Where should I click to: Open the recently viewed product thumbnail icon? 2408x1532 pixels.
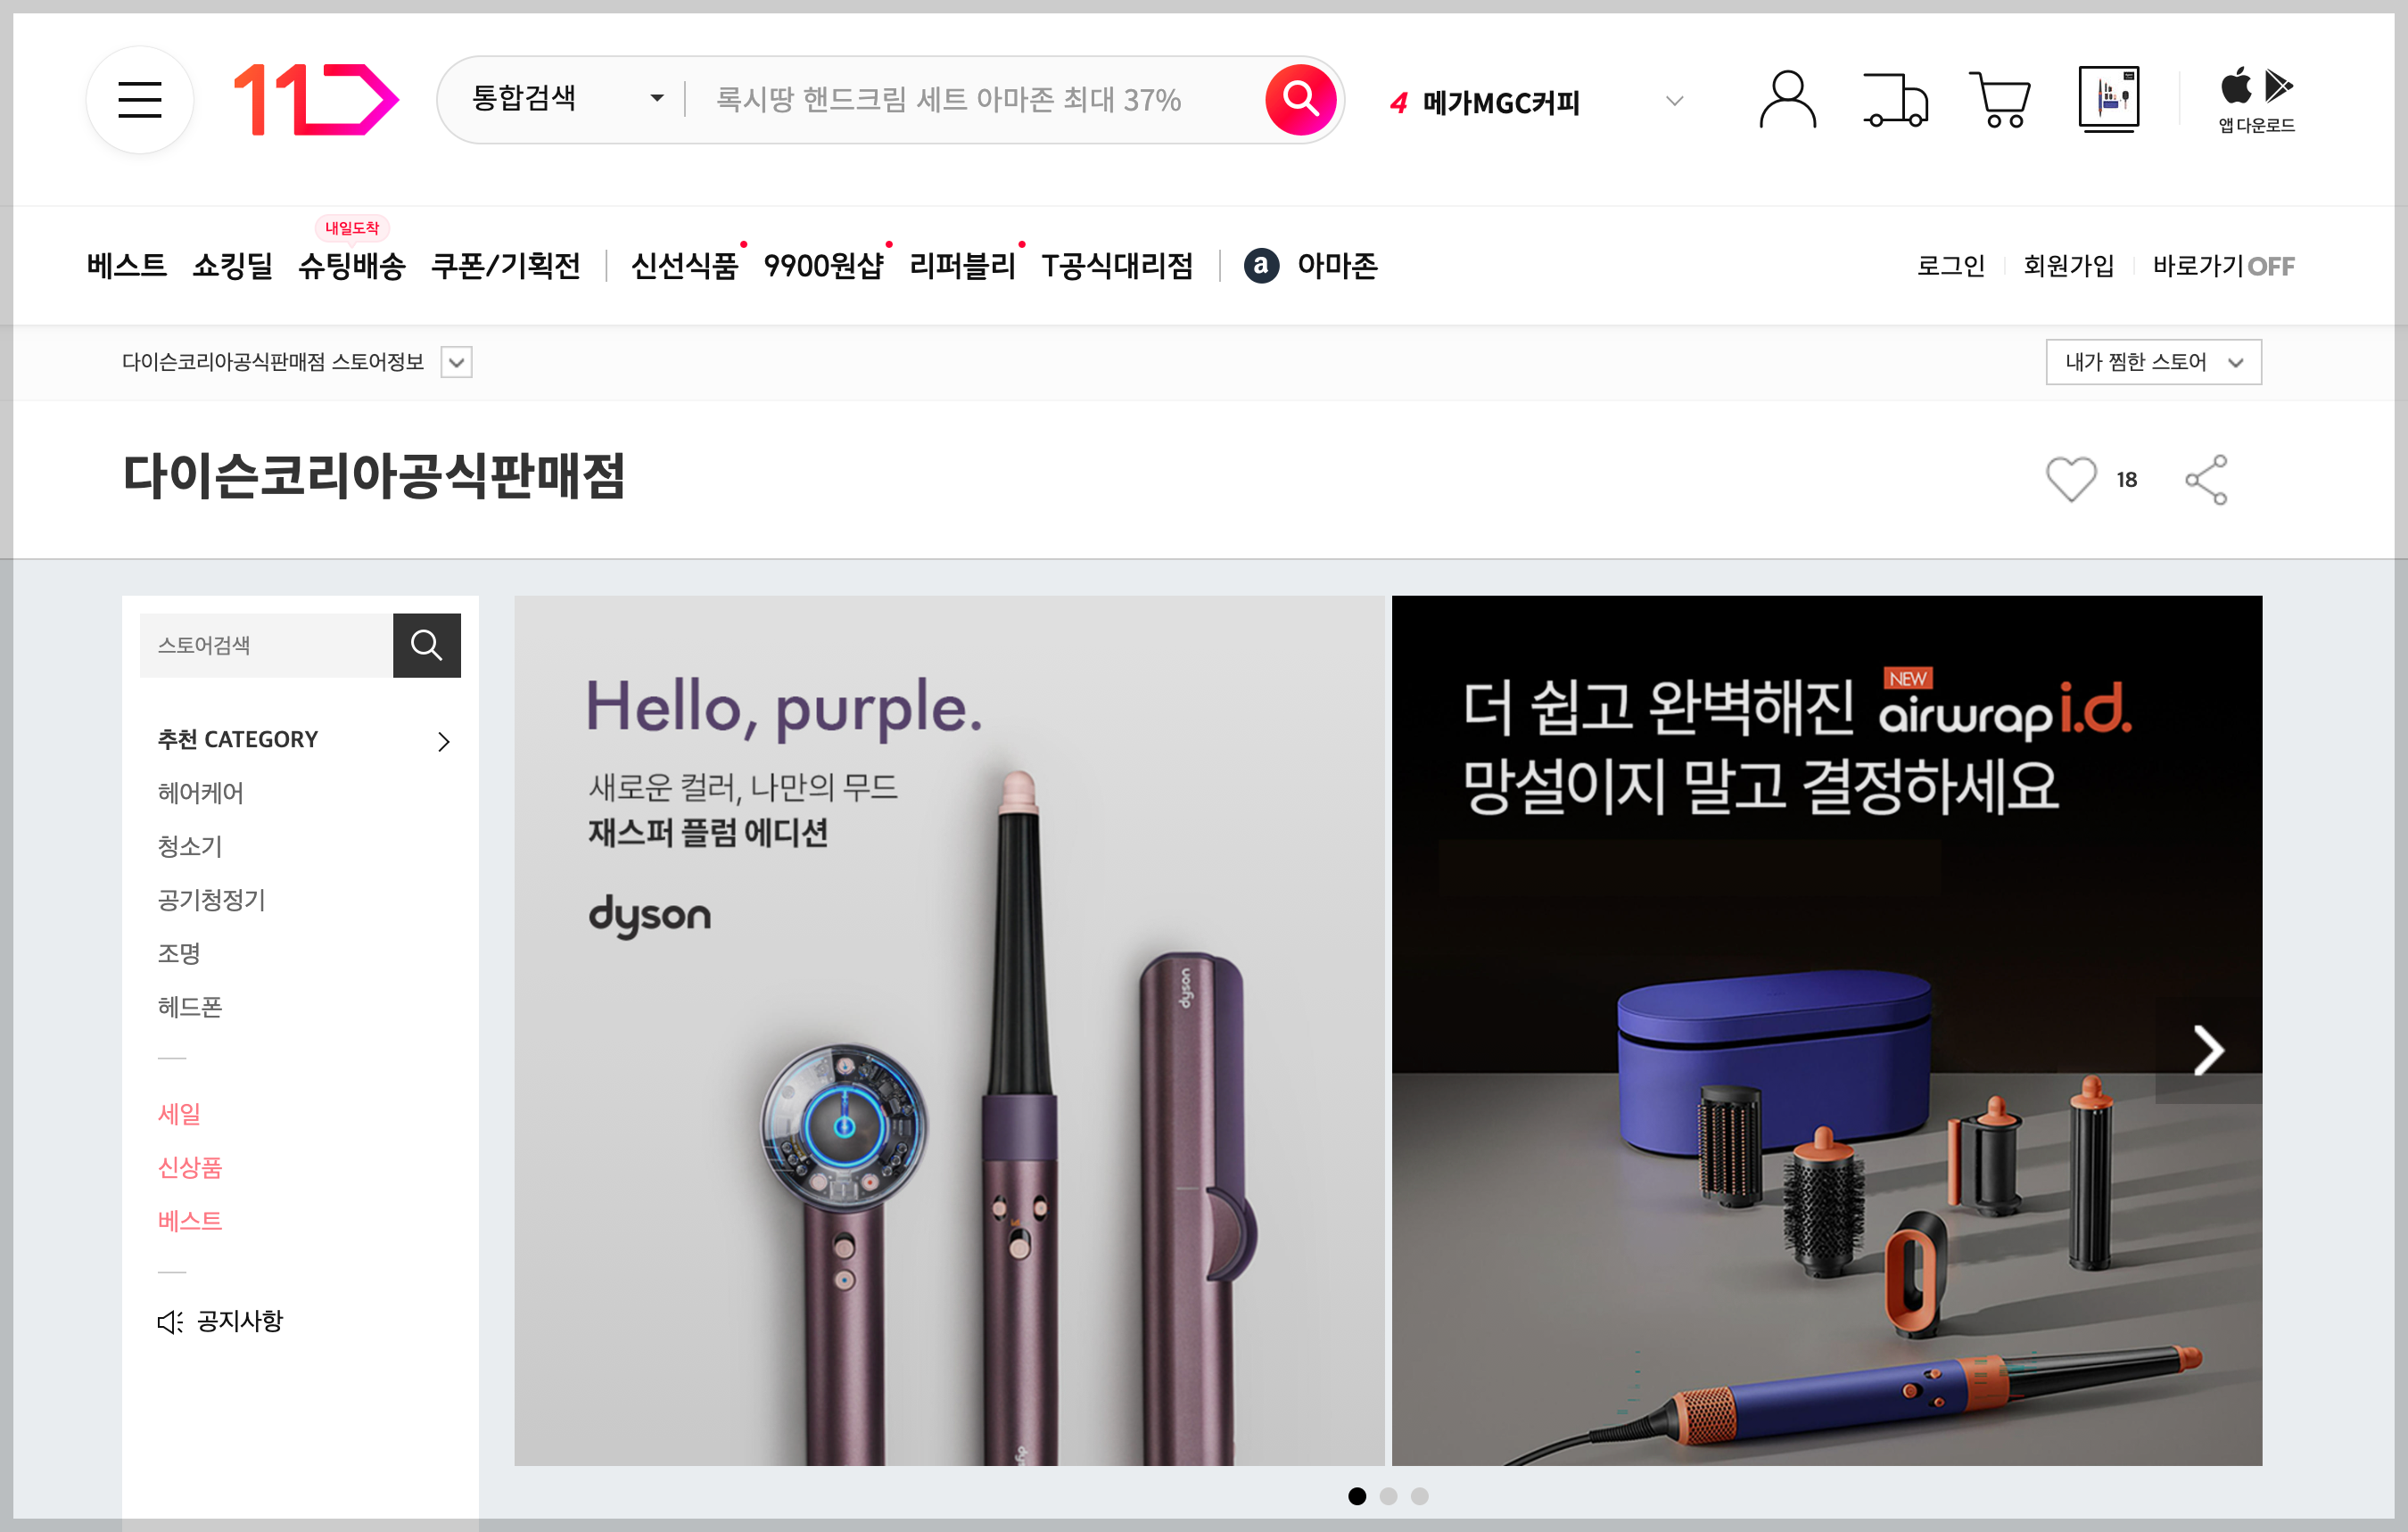pos(2108,99)
